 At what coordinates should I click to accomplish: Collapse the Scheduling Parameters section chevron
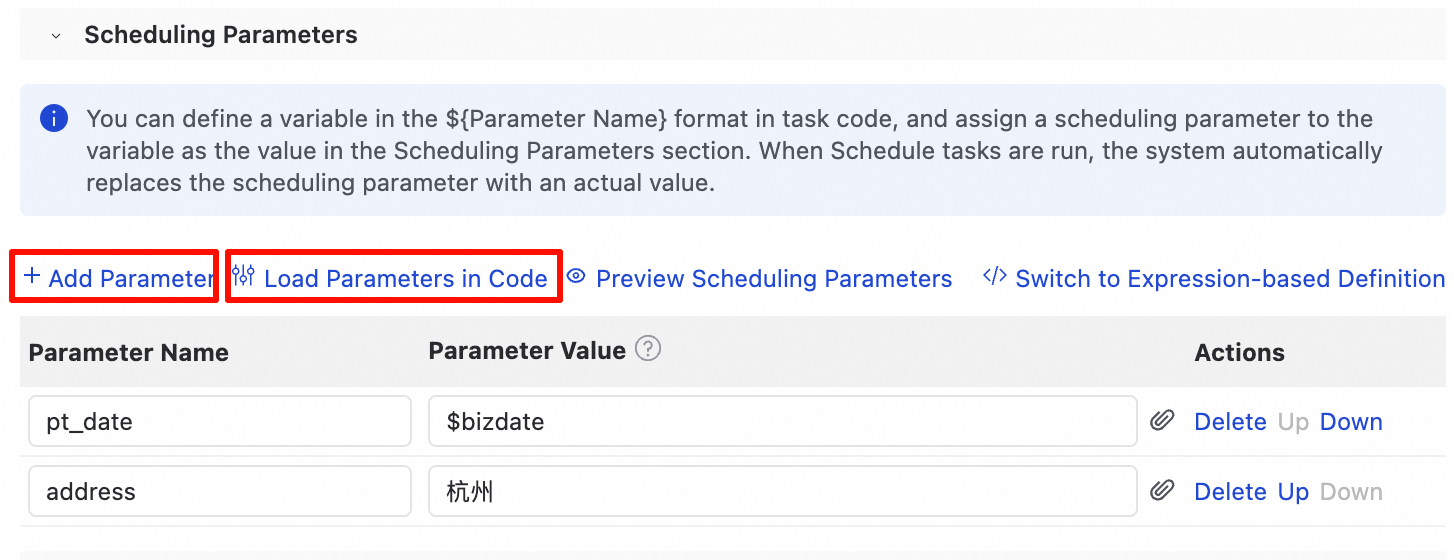[x=56, y=36]
